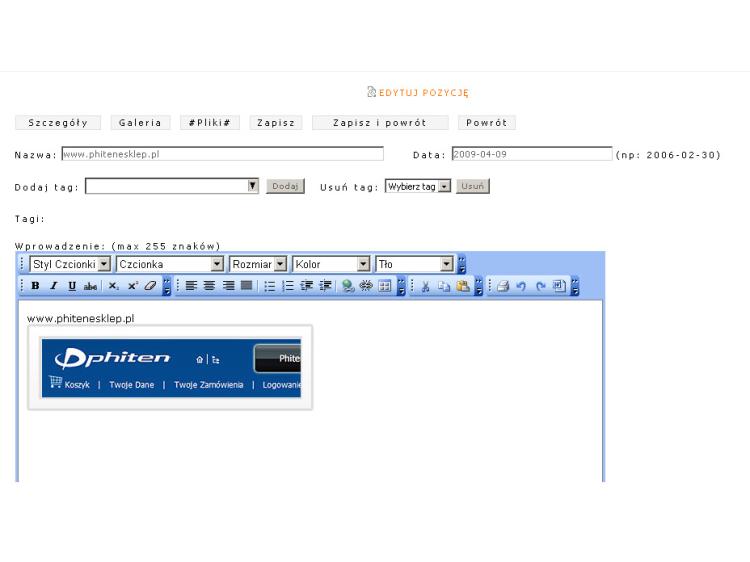Insert numbered list
The height and width of the screenshot is (562, 750).
pos(288,286)
